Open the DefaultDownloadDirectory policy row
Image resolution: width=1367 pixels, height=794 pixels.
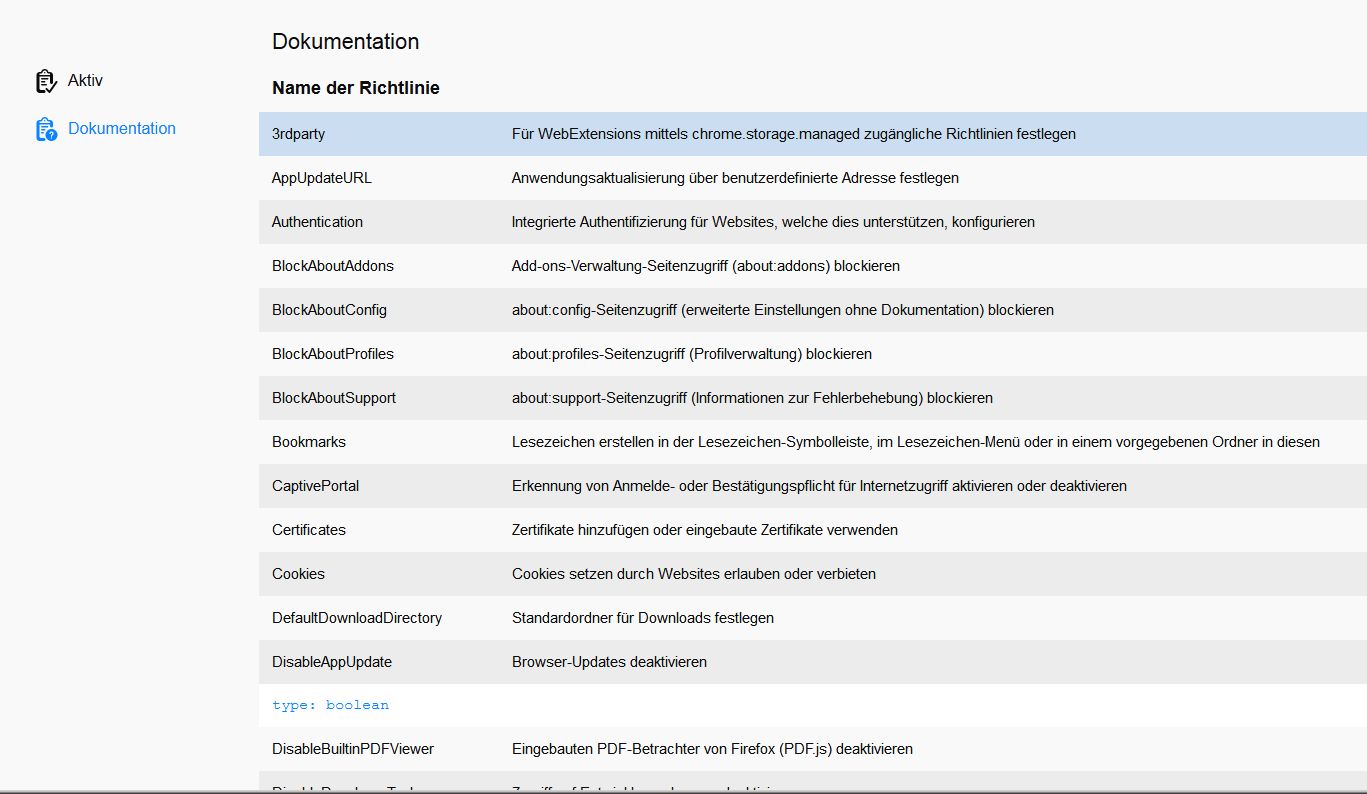tap(357, 618)
